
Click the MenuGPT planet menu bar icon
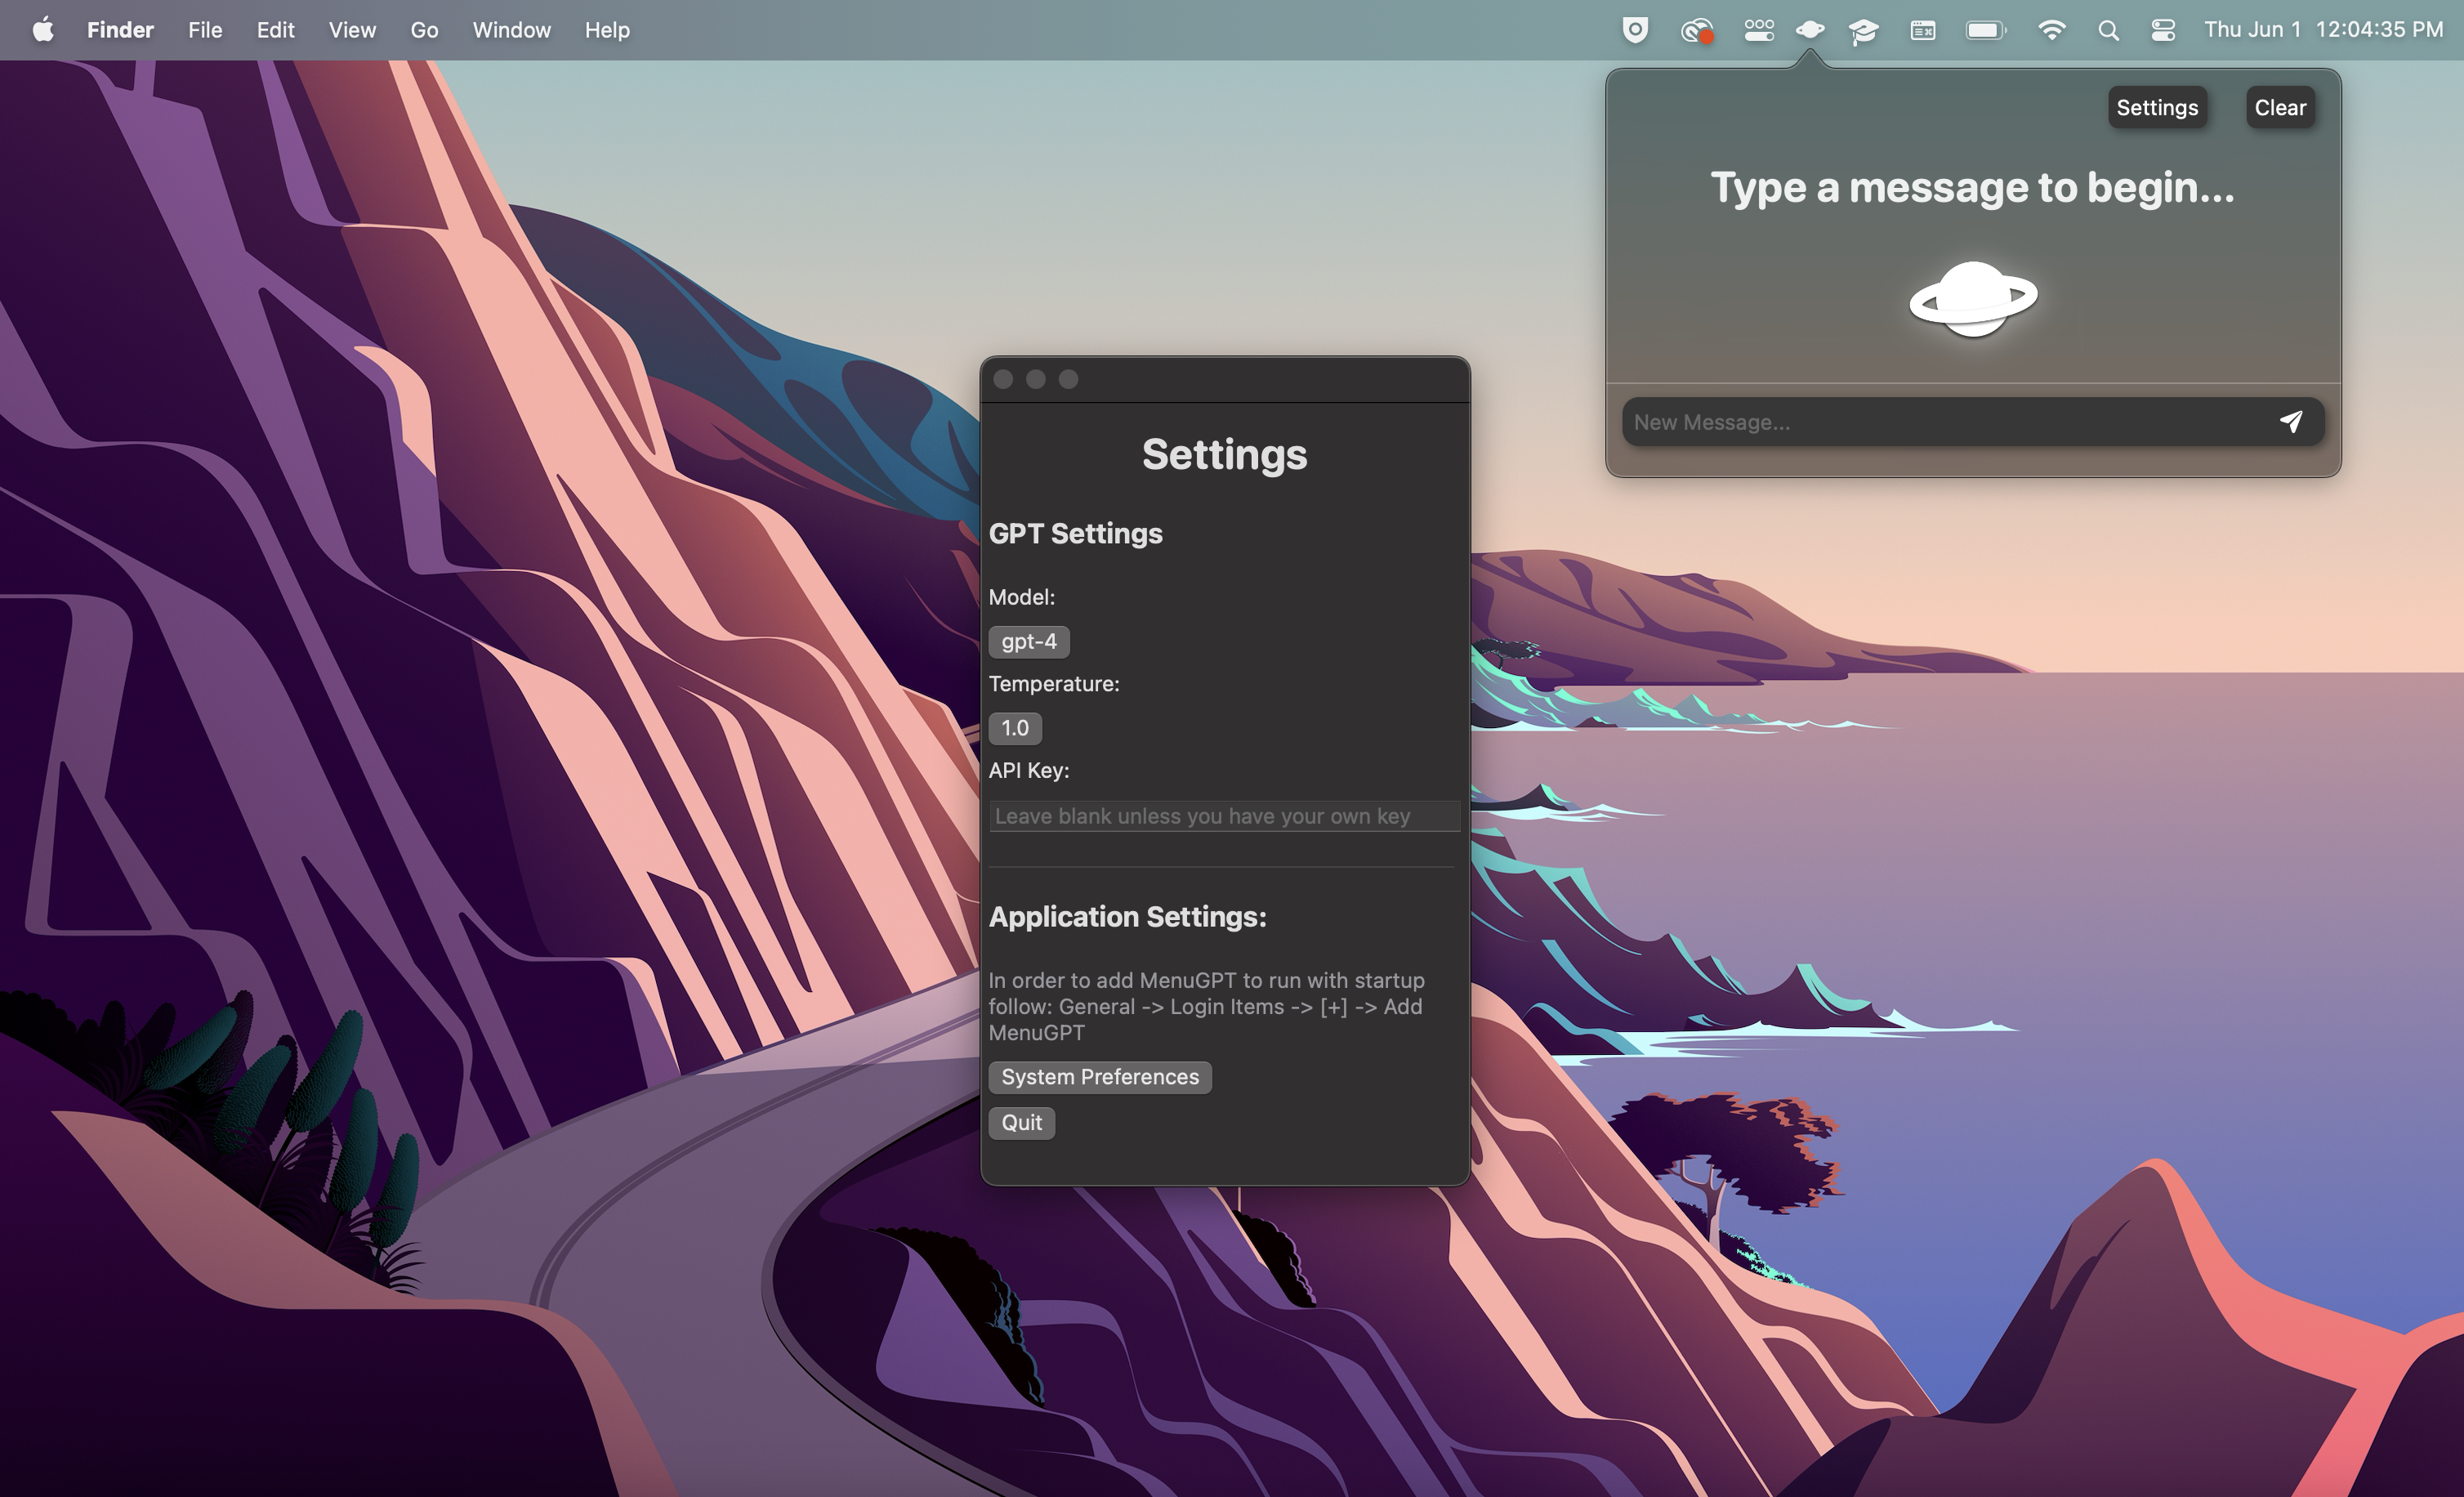[x=1809, y=30]
